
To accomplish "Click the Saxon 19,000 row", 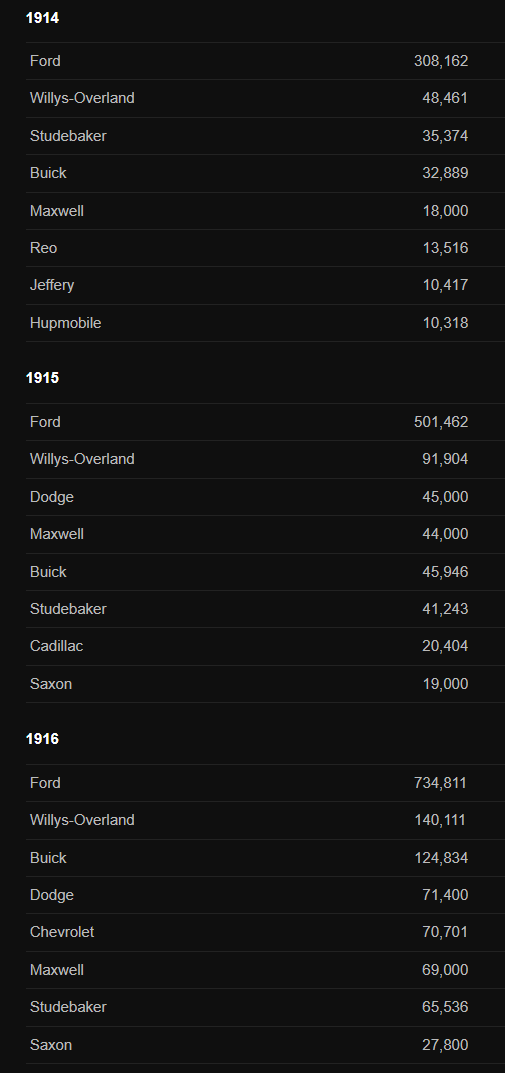I will 266,684.
